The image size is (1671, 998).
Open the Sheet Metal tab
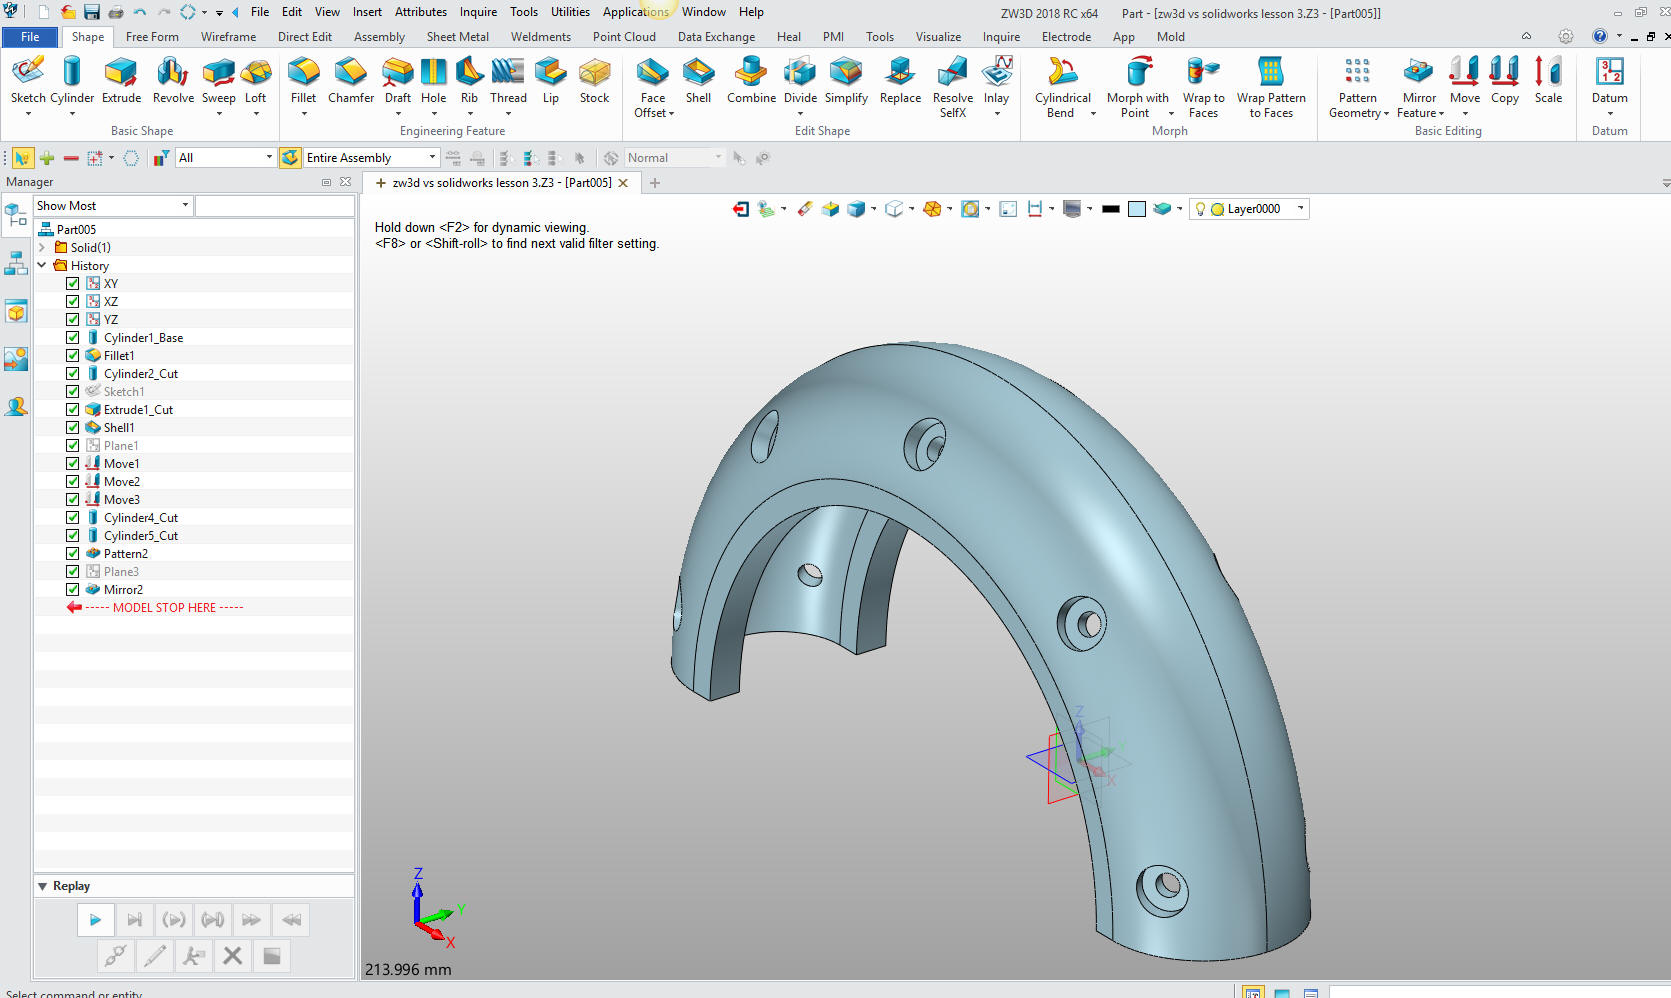(457, 37)
